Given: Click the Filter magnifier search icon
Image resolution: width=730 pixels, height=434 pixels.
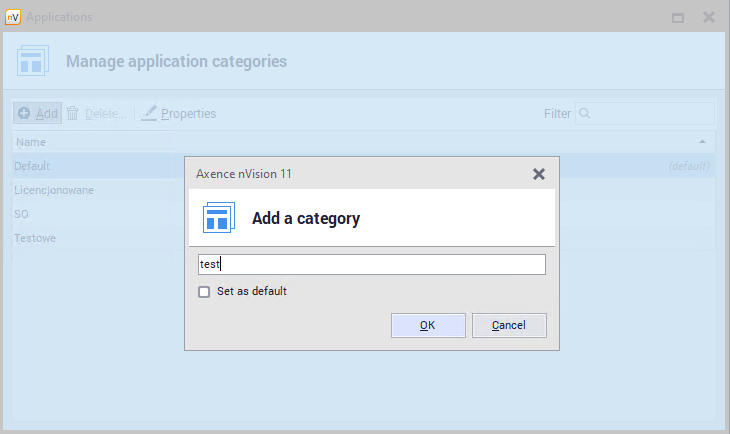Looking at the screenshot, I should tap(585, 114).
